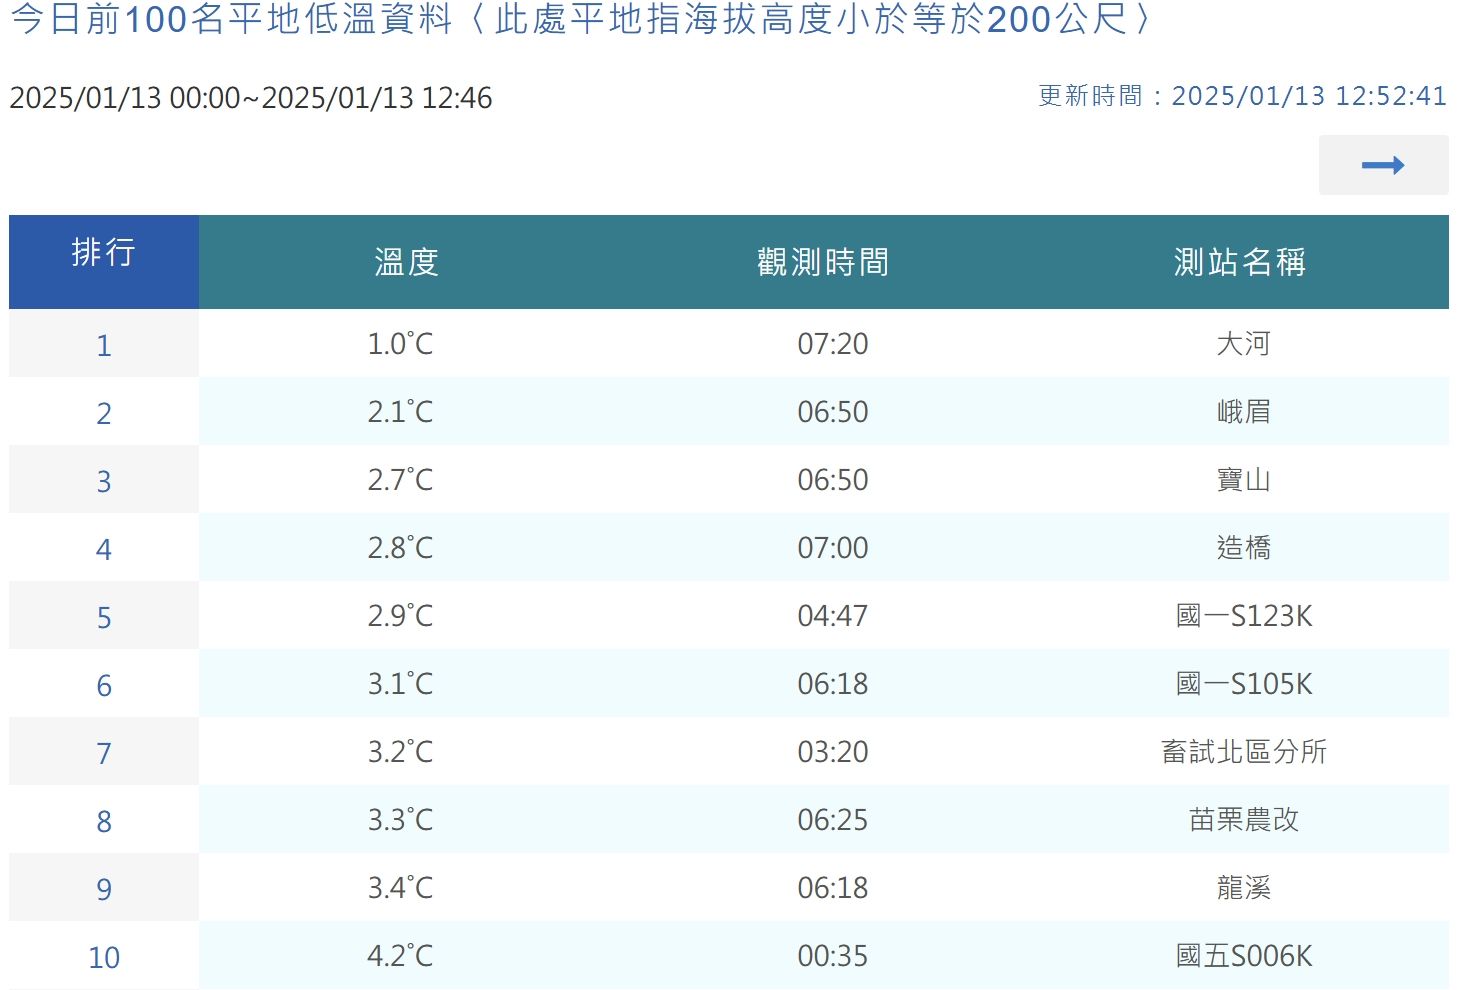1462x990 pixels.
Task: Click the 03:20 observation time
Action: (832, 752)
